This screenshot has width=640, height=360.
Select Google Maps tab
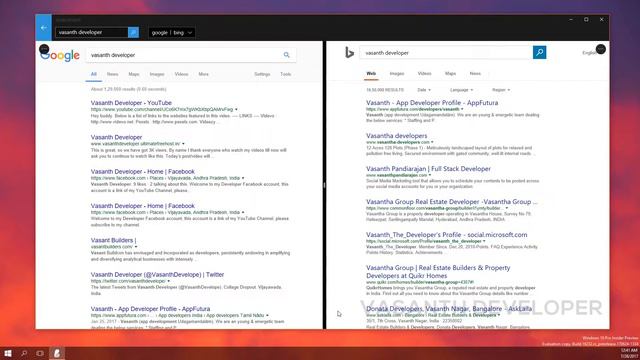click(x=134, y=74)
